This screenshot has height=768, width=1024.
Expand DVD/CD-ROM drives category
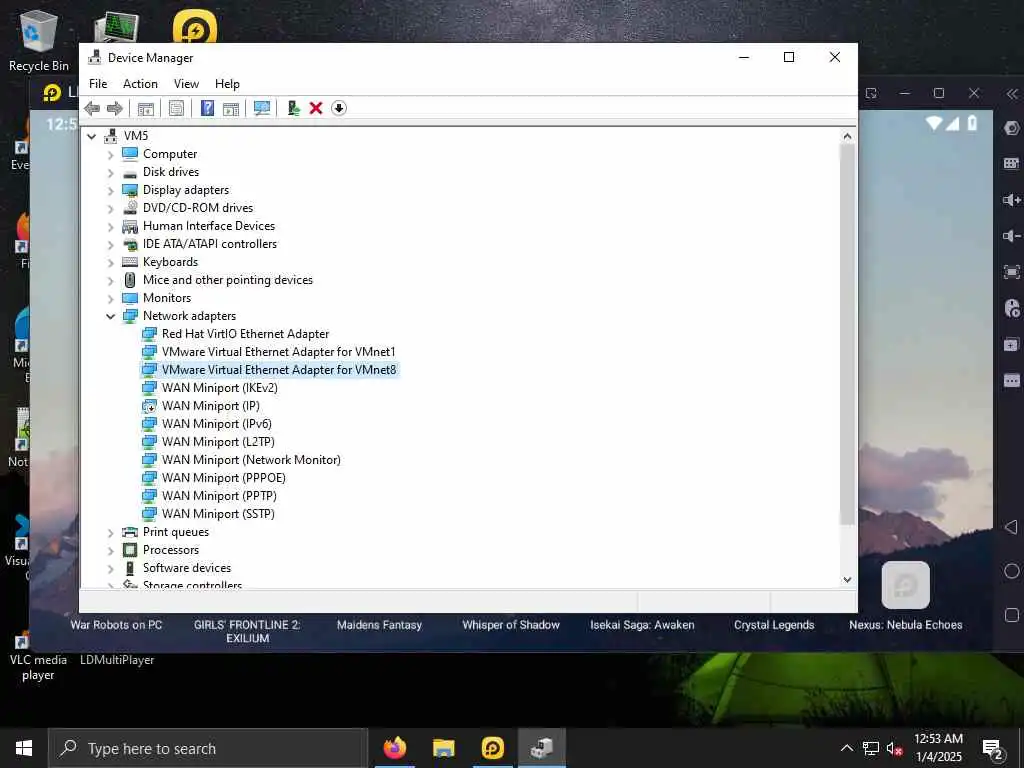pyautogui.click(x=110, y=209)
